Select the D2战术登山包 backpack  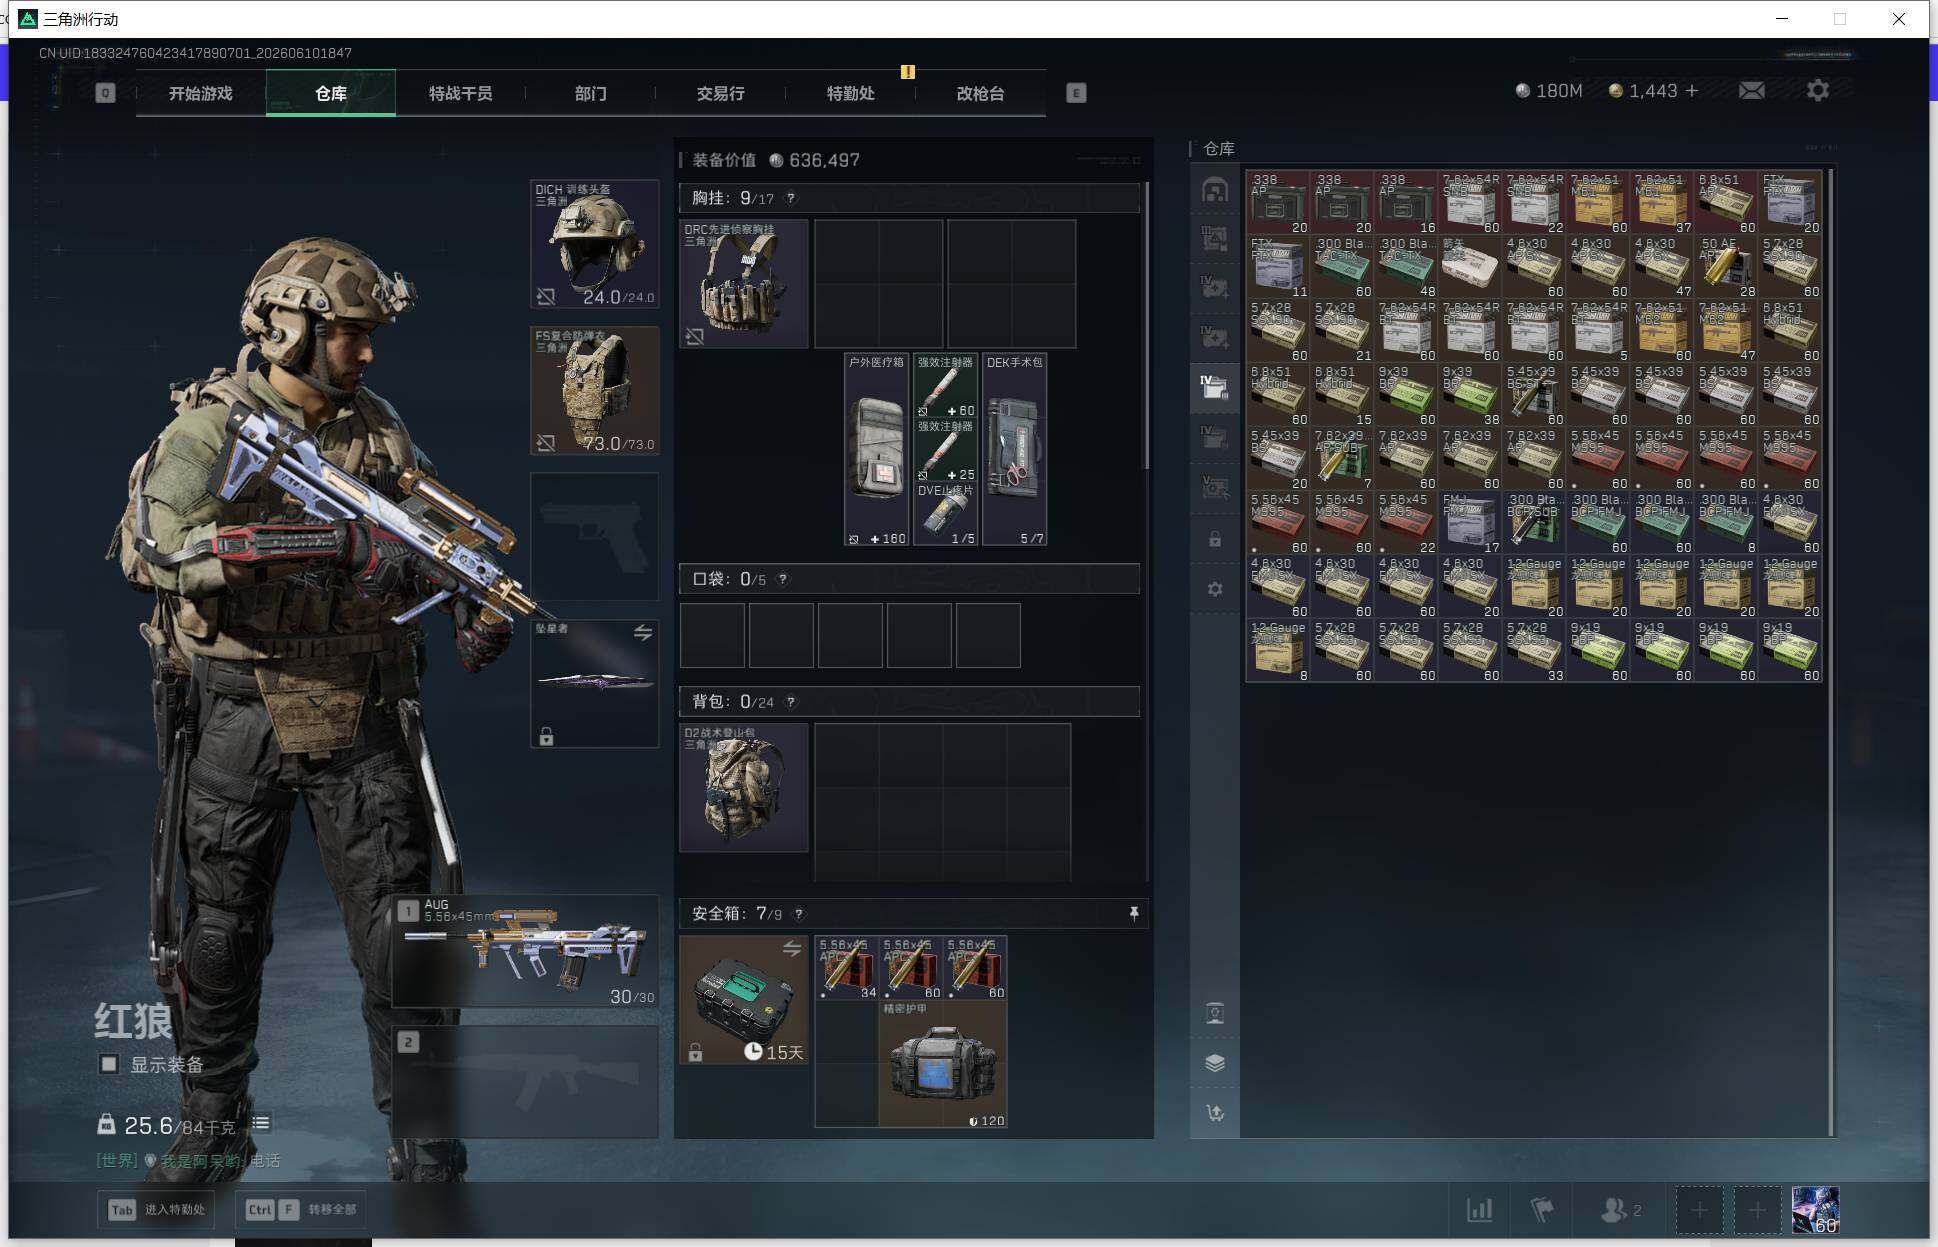coord(744,788)
